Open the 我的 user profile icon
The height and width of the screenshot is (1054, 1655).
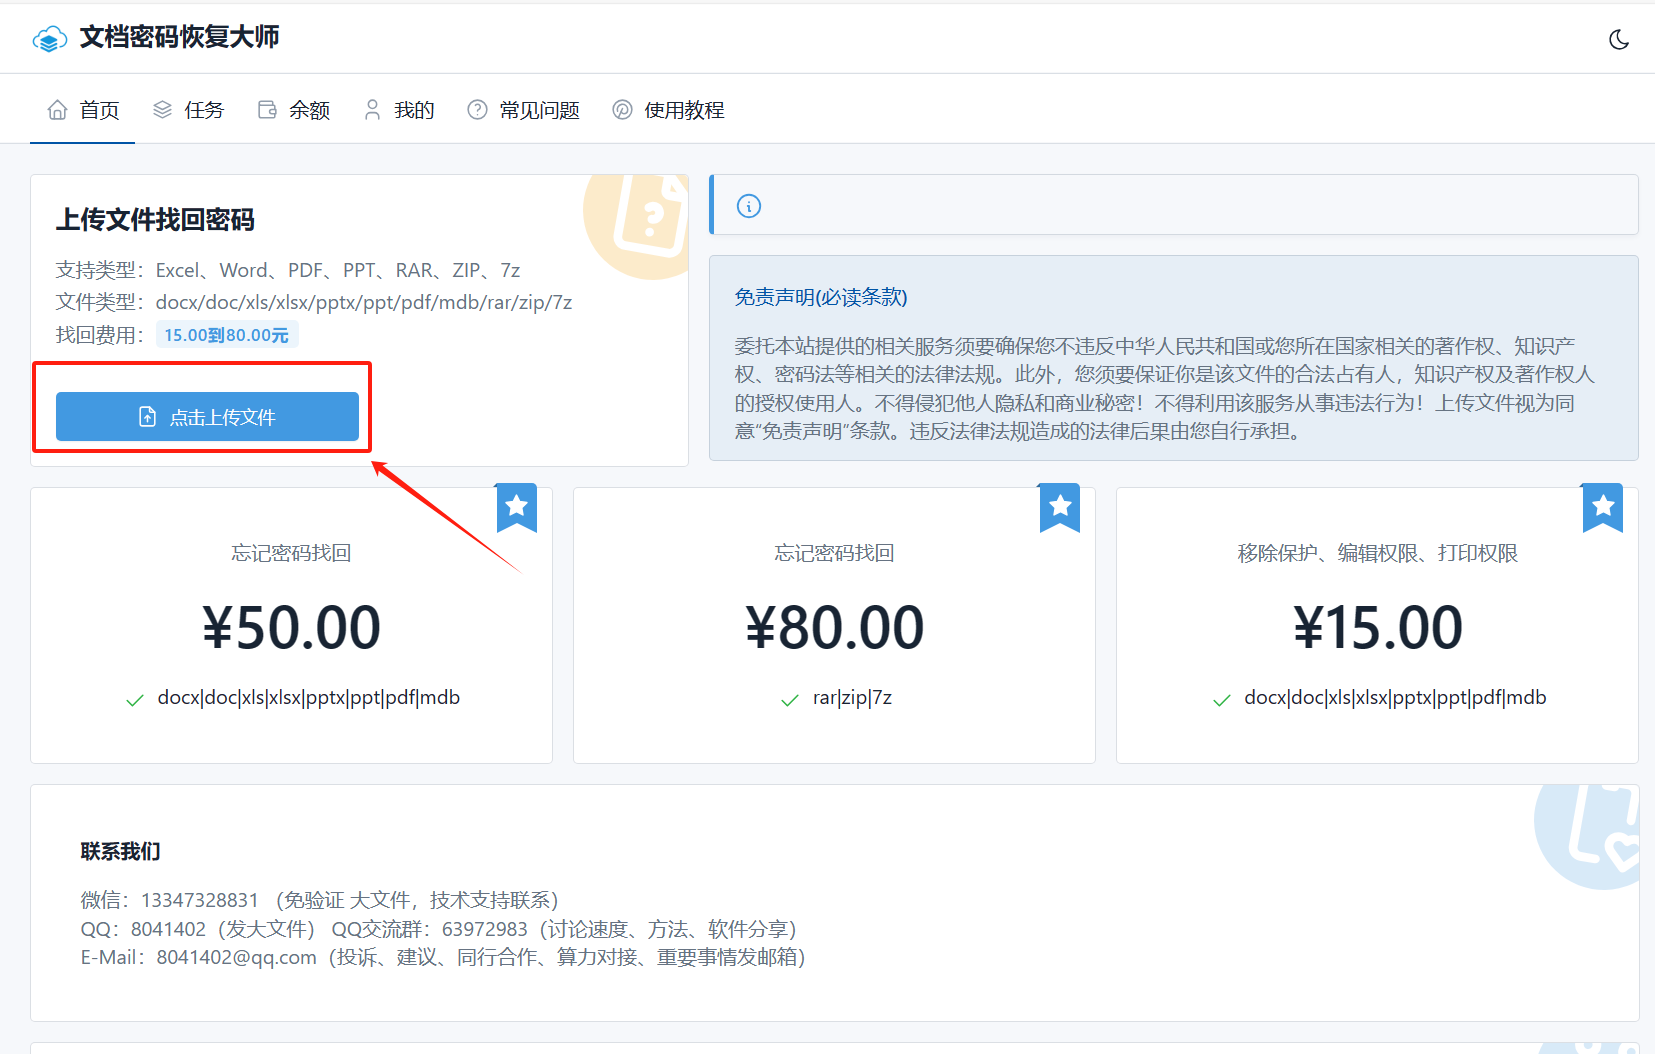click(371, 109)
